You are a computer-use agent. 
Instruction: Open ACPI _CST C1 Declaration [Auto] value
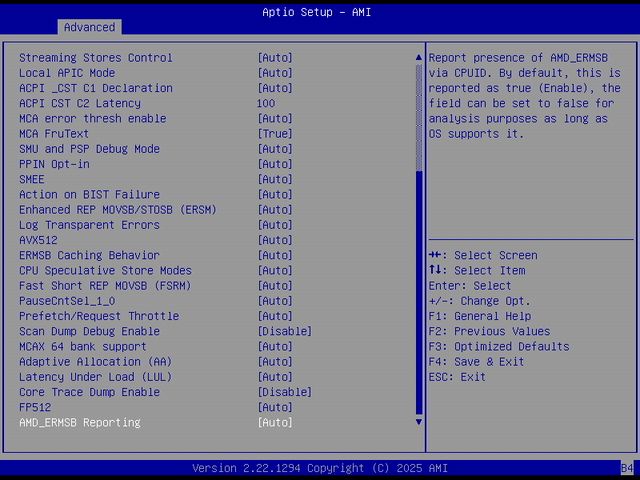click(275, 88)
